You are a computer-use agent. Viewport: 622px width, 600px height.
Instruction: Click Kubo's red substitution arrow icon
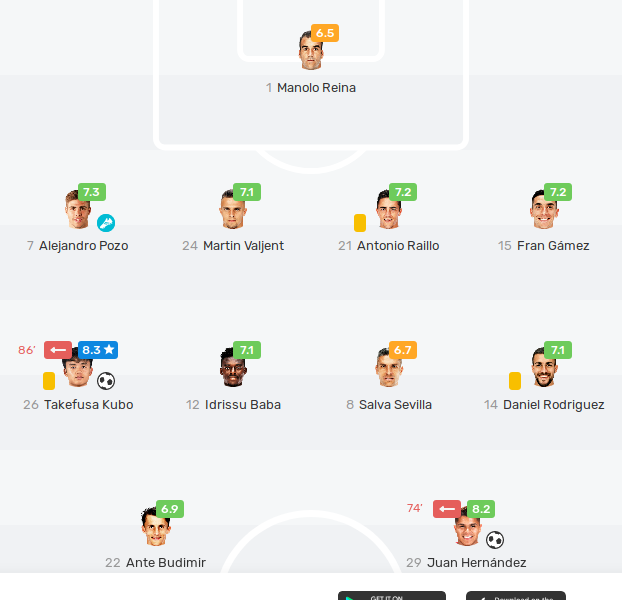point(58,350)
